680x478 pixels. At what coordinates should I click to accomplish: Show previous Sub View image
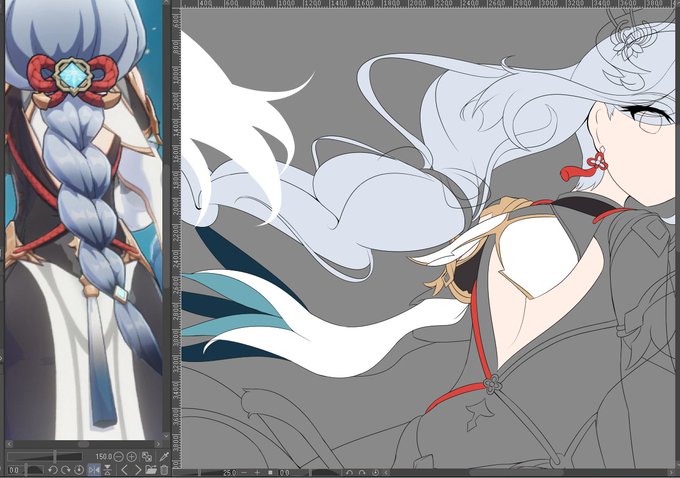coord(125,470)
